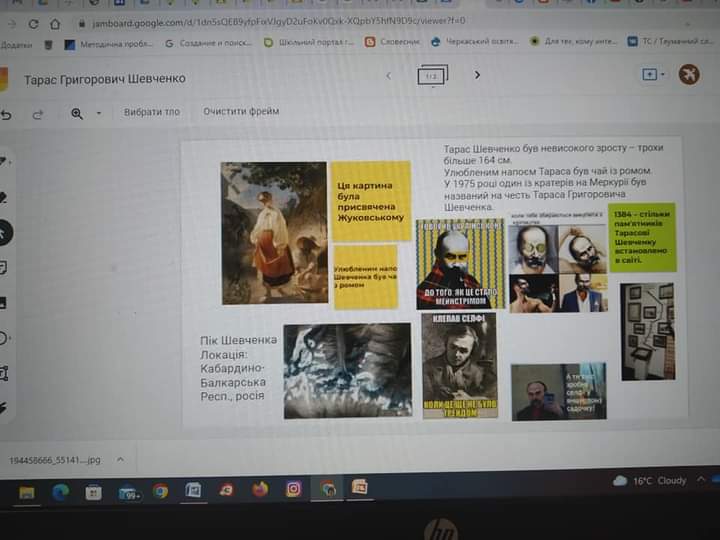Screen dimensions: 720x540
Task: Expand options for the downloaded jpg file
Action: click(x=120, y=459)
